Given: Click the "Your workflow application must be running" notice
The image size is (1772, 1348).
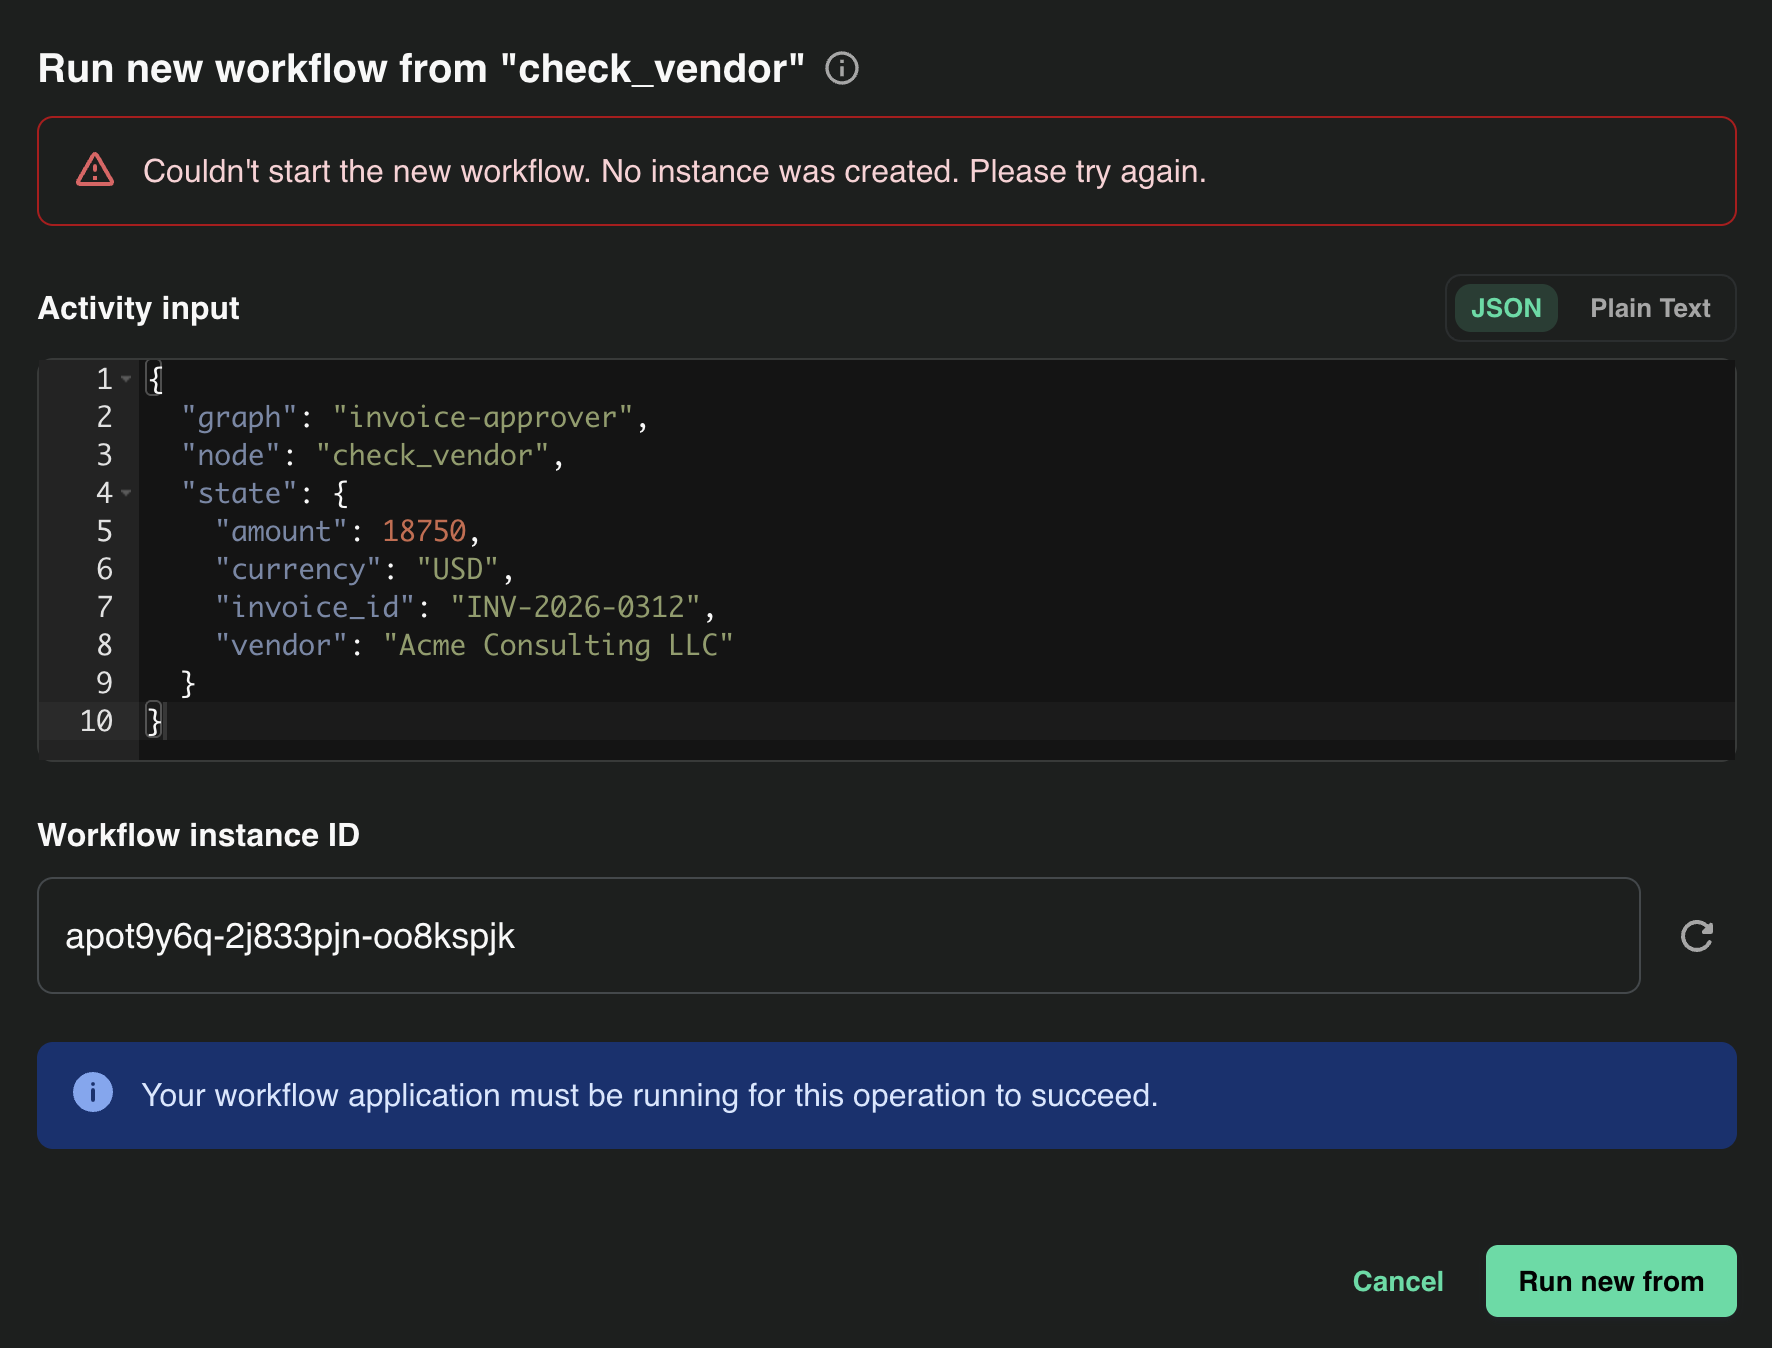Looking at the screenshot, I should pyautogui.click(x=650, y=1095).
